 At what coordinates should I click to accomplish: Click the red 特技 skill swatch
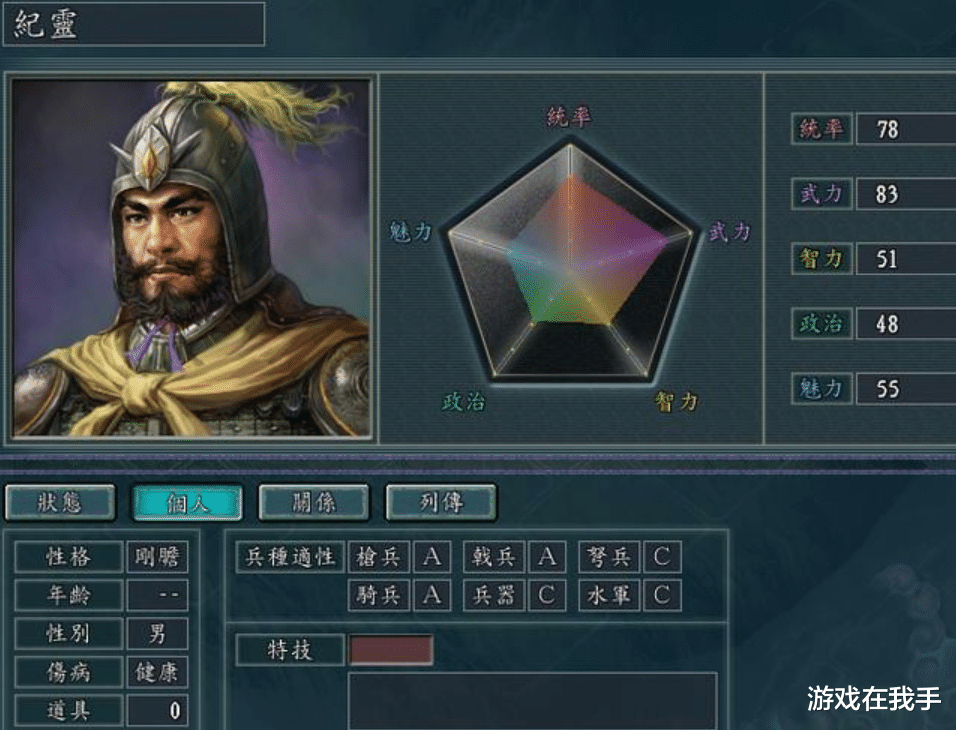(391, 650)
